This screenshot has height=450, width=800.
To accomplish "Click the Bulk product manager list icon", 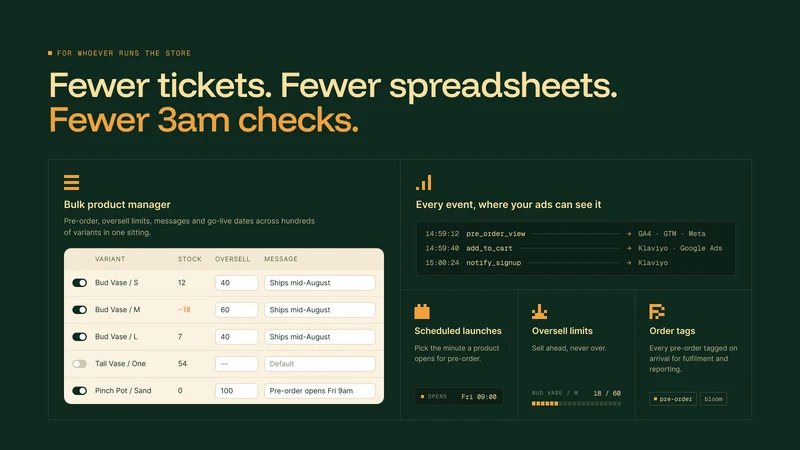I will click(71, 182).
